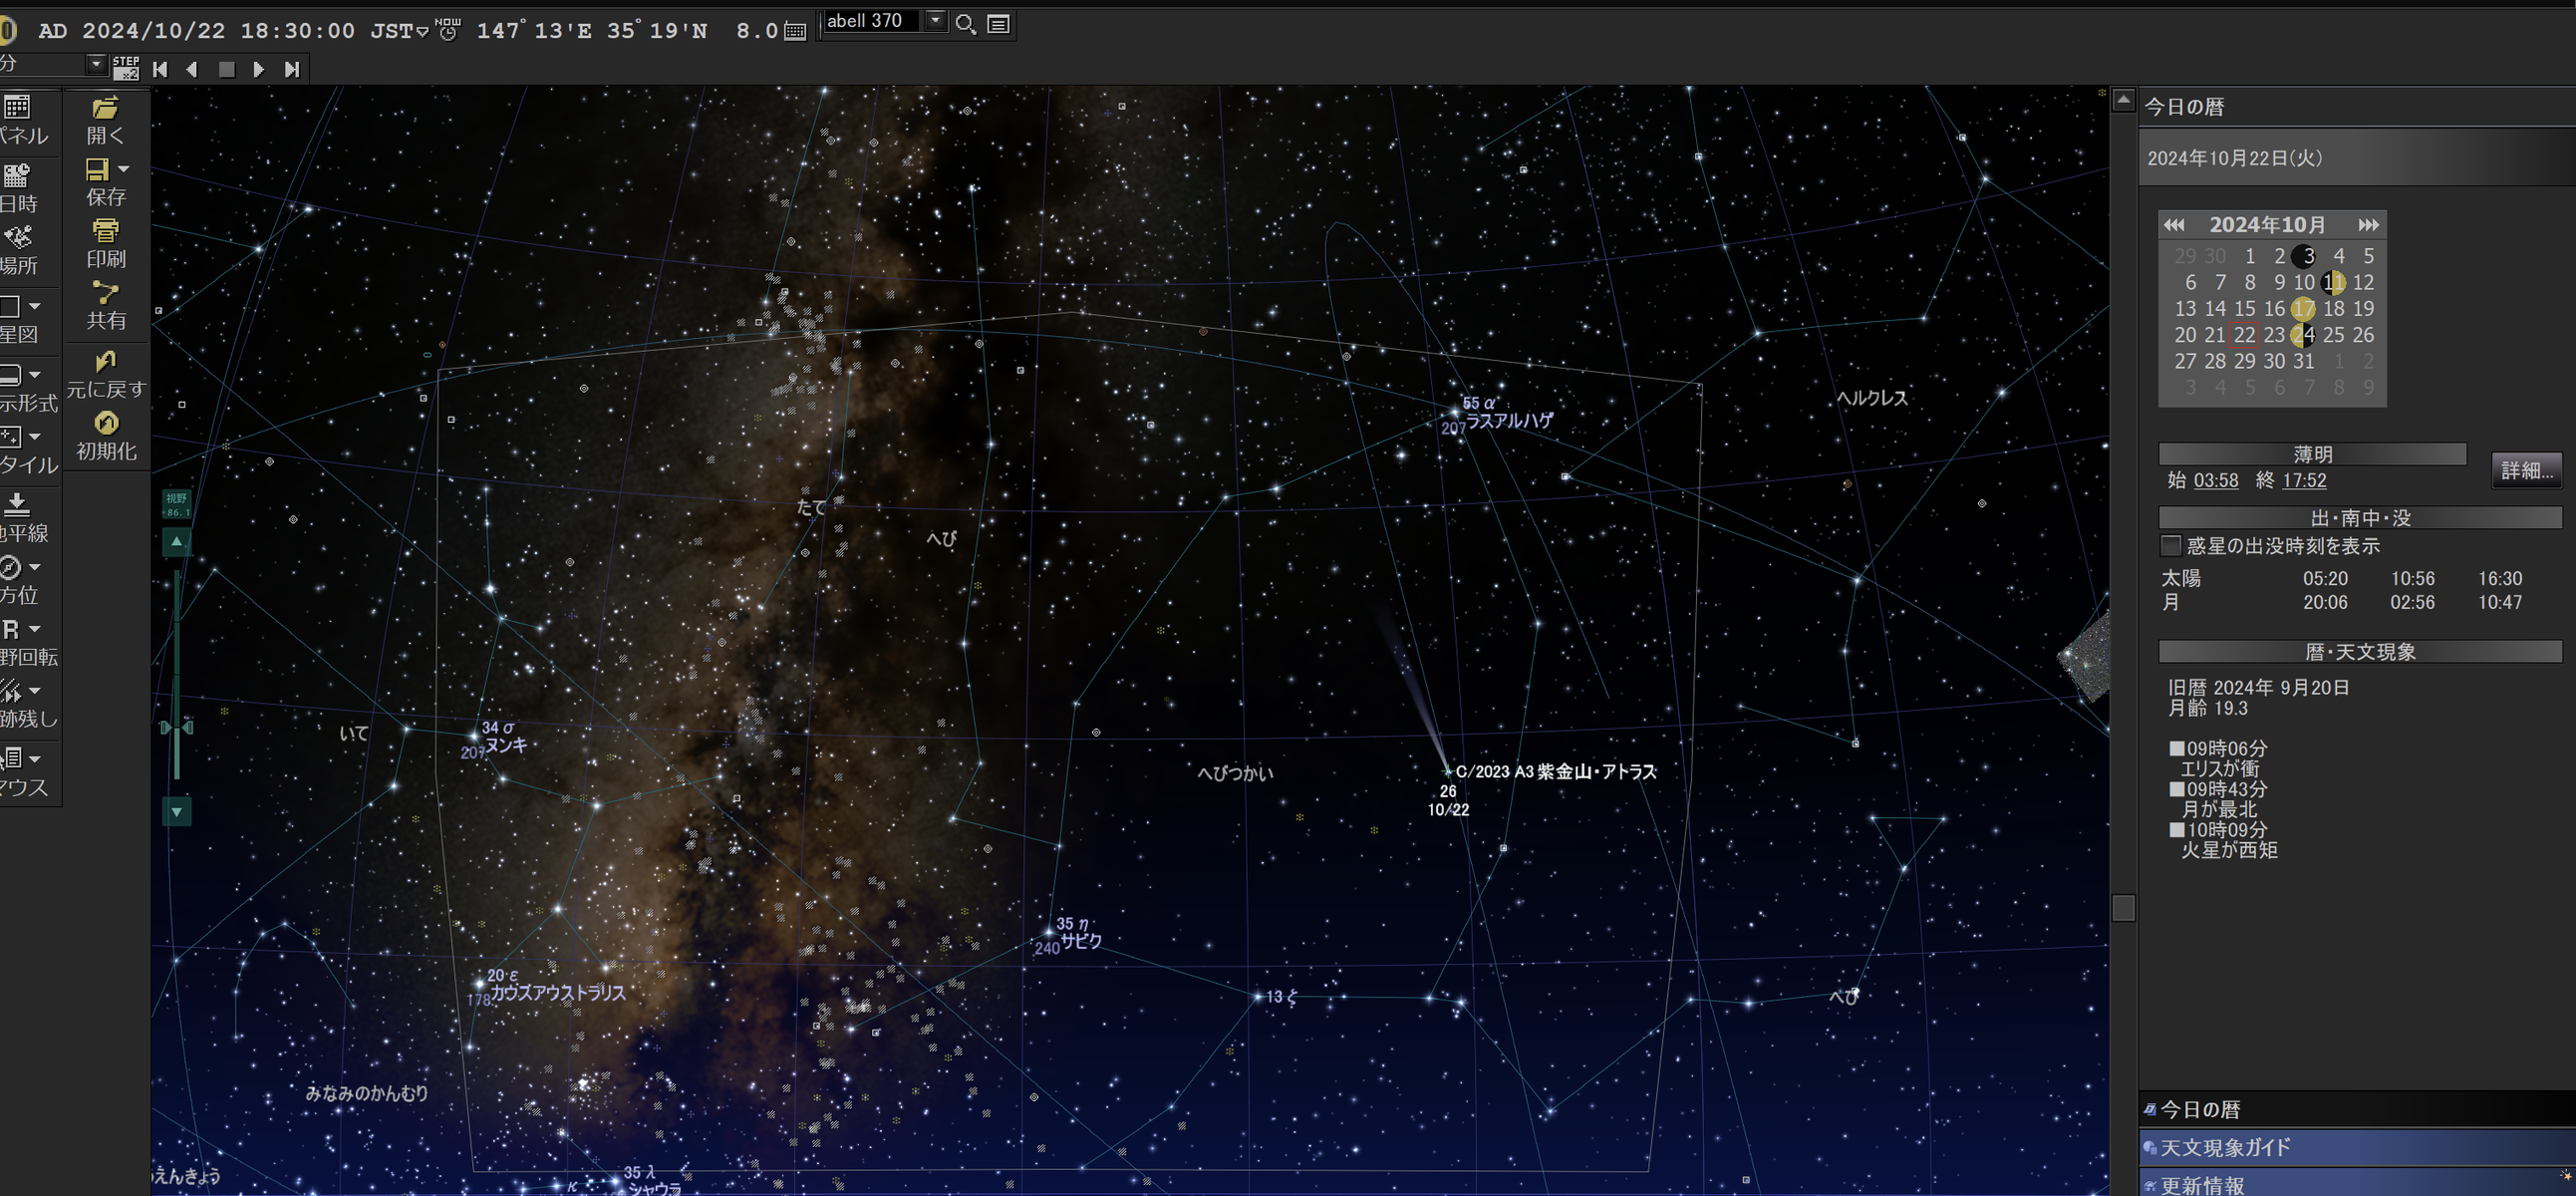Open the object list icon beside search

(998, 24)
